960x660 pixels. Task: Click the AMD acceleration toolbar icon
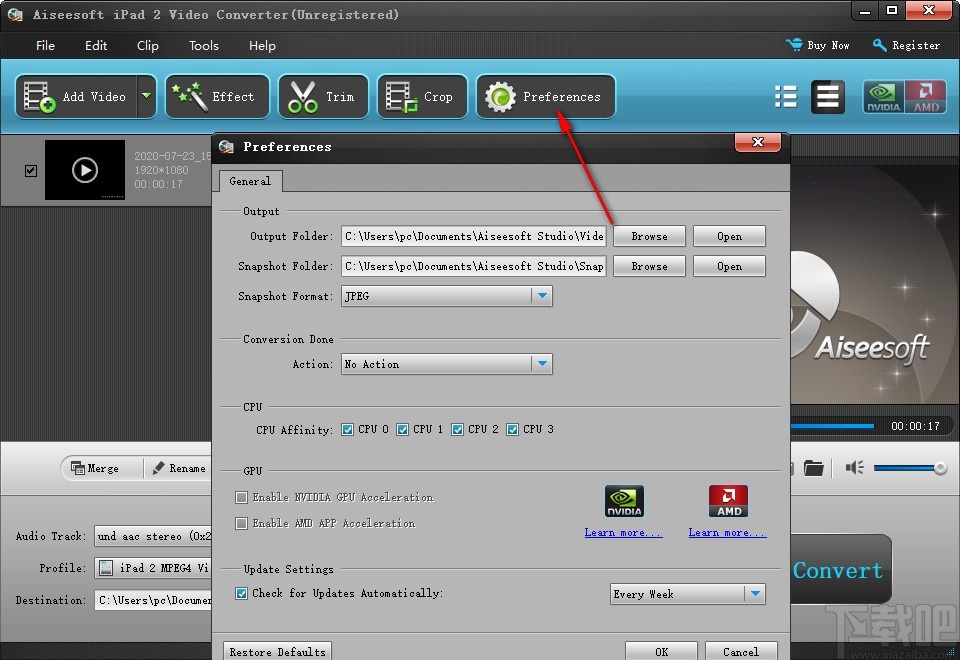pyautogui.click(x=926, y=97)
